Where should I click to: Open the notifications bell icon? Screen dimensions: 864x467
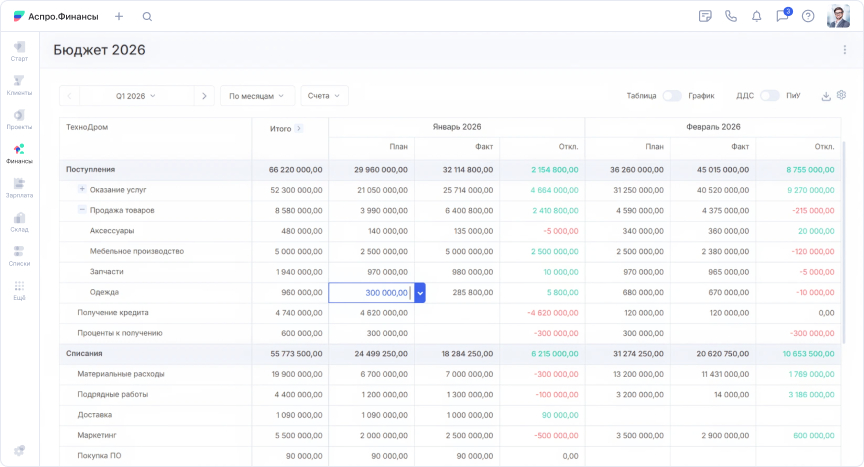point(757,16)
